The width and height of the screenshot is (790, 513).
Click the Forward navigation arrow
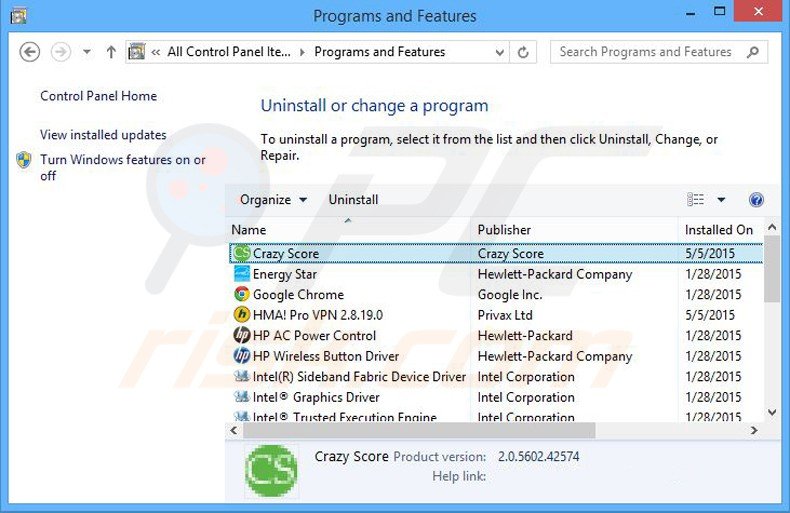click(x=61, y=52)
